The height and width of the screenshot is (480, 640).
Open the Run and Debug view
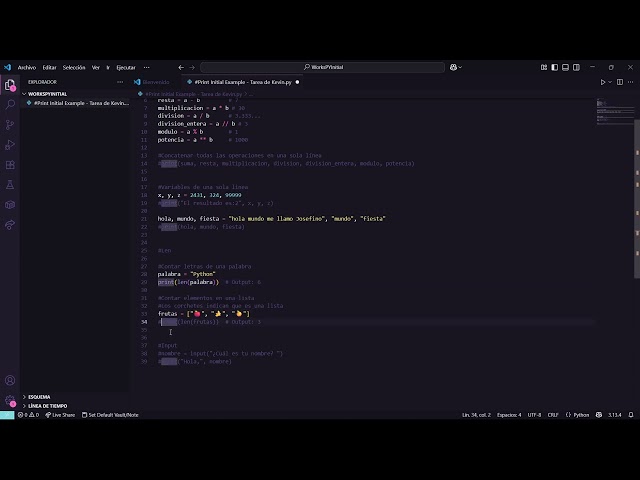point(10,144)
